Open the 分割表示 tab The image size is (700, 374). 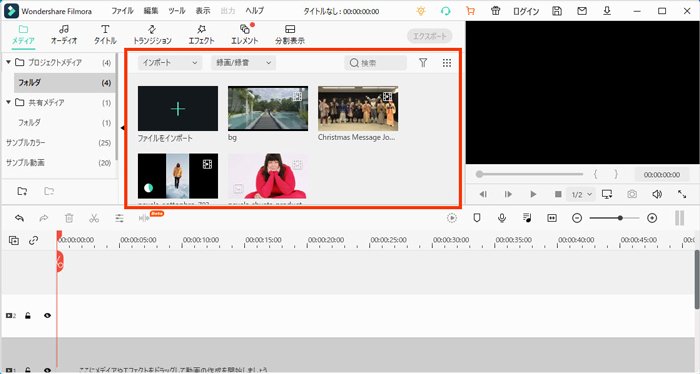(x=290, y=34)
